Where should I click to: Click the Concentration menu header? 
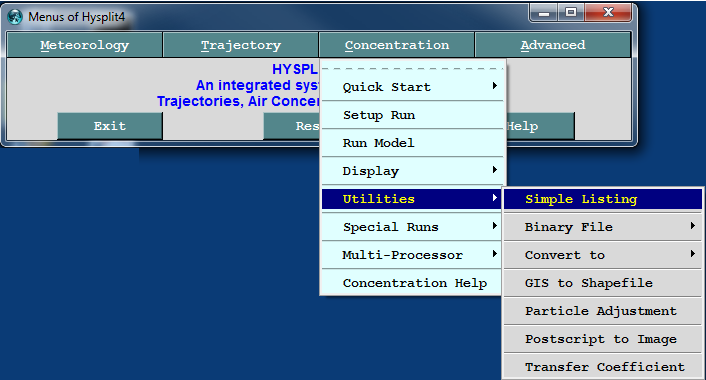397,45
